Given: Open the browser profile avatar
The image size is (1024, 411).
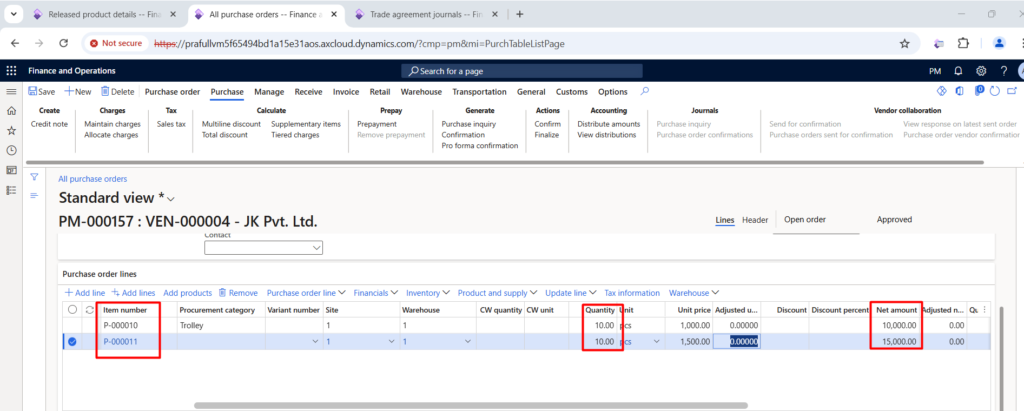Looking at the screenshot, I should point(999,43).
